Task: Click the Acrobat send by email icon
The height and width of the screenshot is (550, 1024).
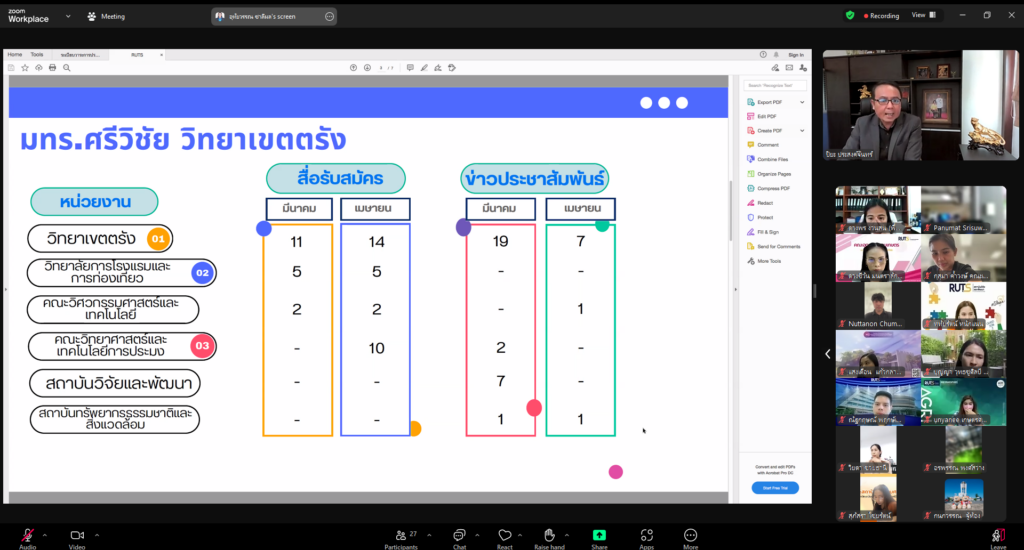Action: [x=789, y=68]
